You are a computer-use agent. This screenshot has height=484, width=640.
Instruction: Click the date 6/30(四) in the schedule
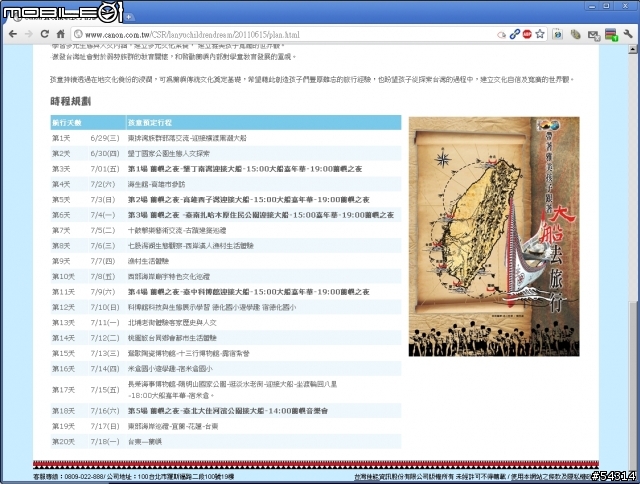point(105,153)
